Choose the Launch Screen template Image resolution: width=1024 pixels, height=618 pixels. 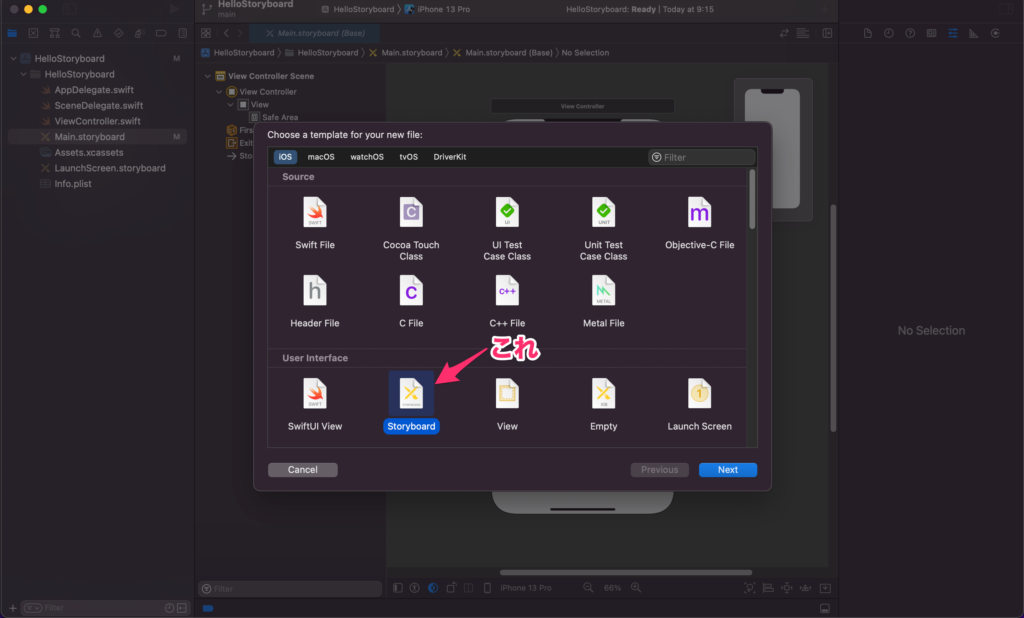pos(699,394)
